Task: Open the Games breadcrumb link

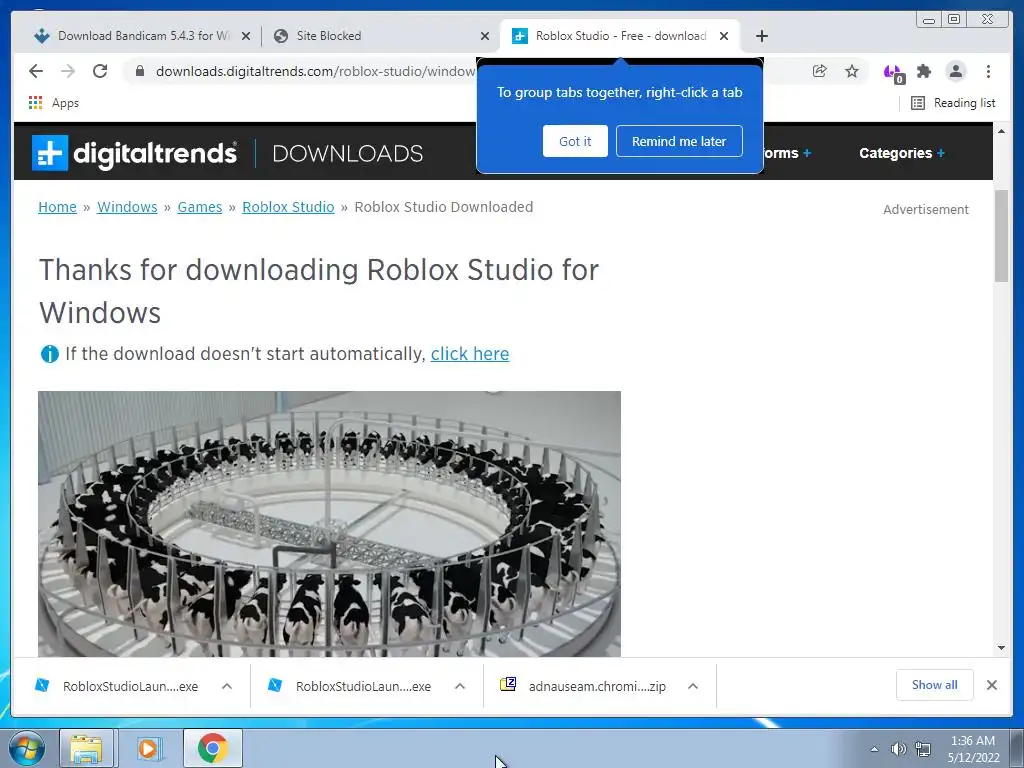Action: click(200, 207)
